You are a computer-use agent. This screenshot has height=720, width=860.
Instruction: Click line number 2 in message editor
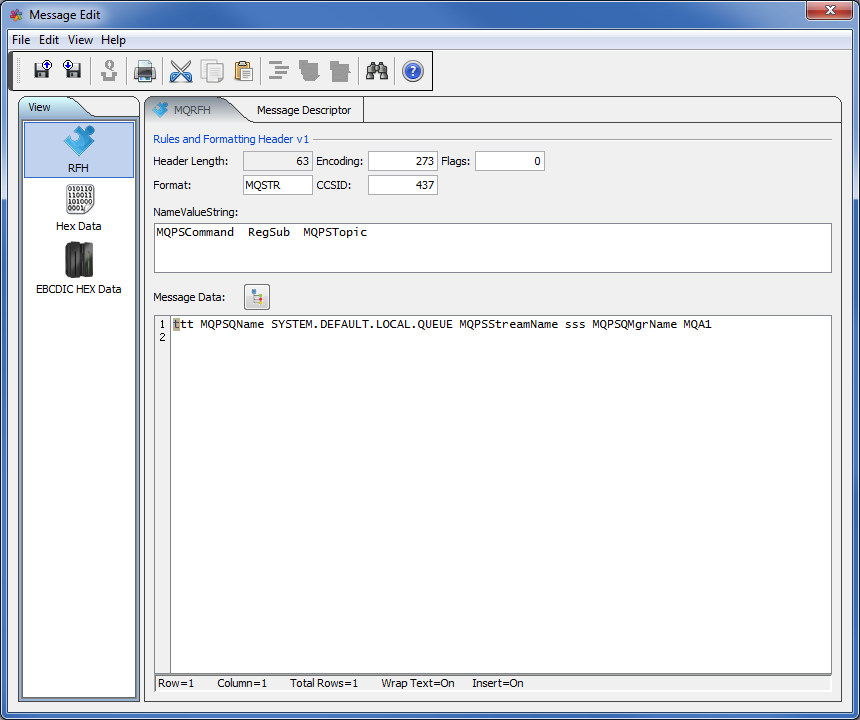pyautogui.click(x=162, y=337)
